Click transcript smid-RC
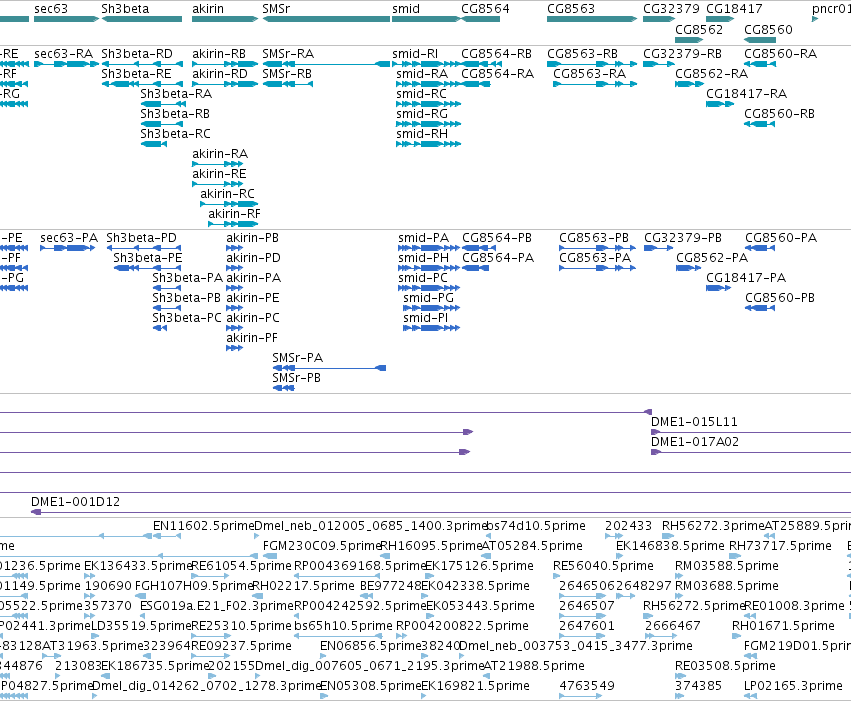The image size is (851, 701). 421,94
